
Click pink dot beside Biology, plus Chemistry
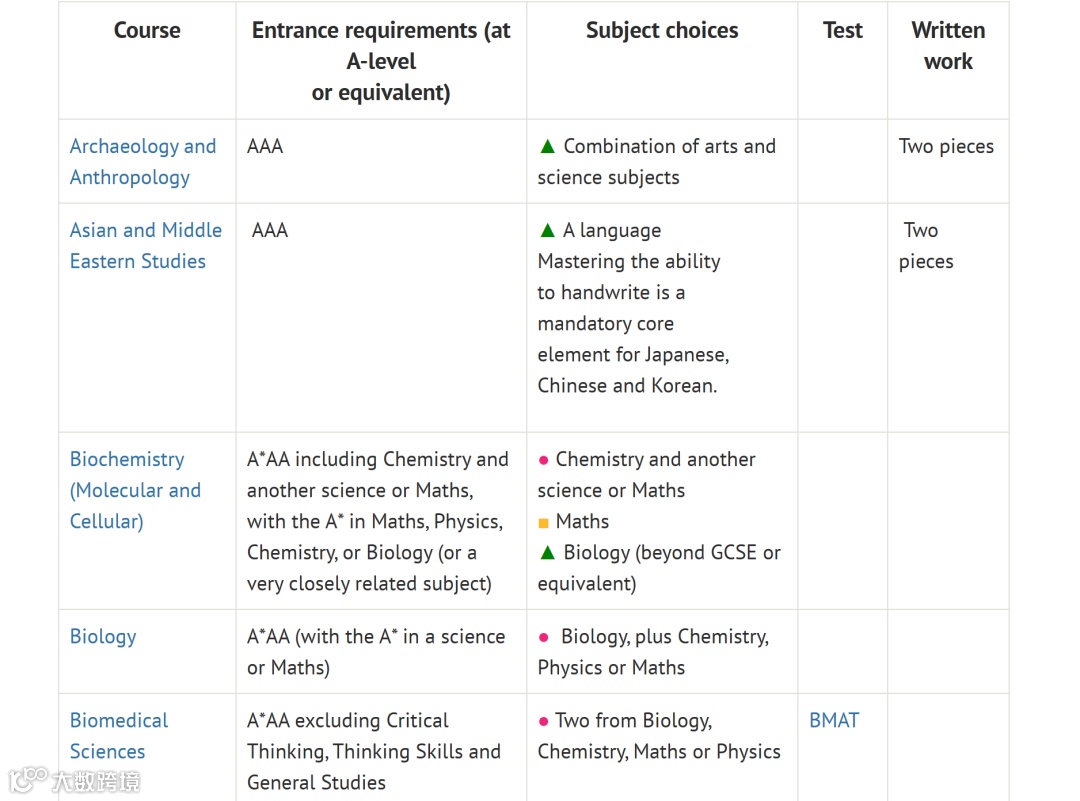tap(544, 638)
